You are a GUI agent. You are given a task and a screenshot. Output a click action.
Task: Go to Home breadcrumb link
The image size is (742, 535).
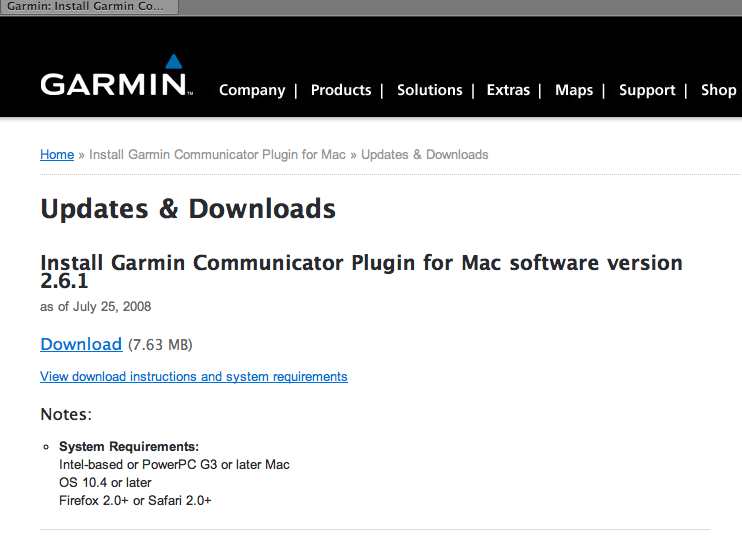(57, 154)
